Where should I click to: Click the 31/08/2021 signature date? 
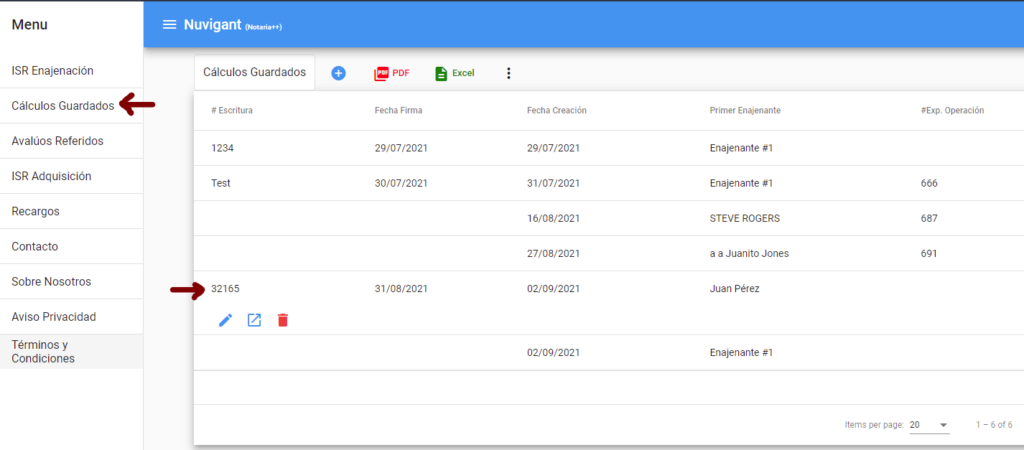coord(401,289)
